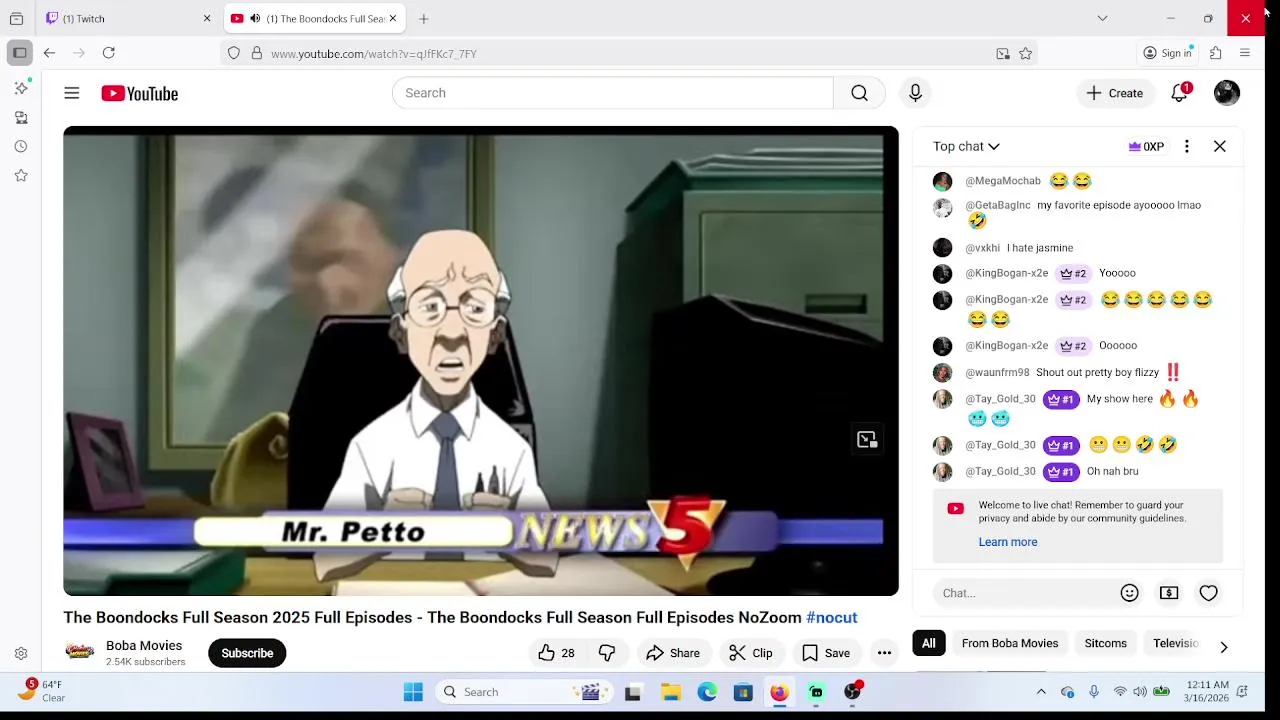The width and height of the screenshot is (1280, 720).
Task: Select From Boba Movies chip
Action: point(1009,643)
